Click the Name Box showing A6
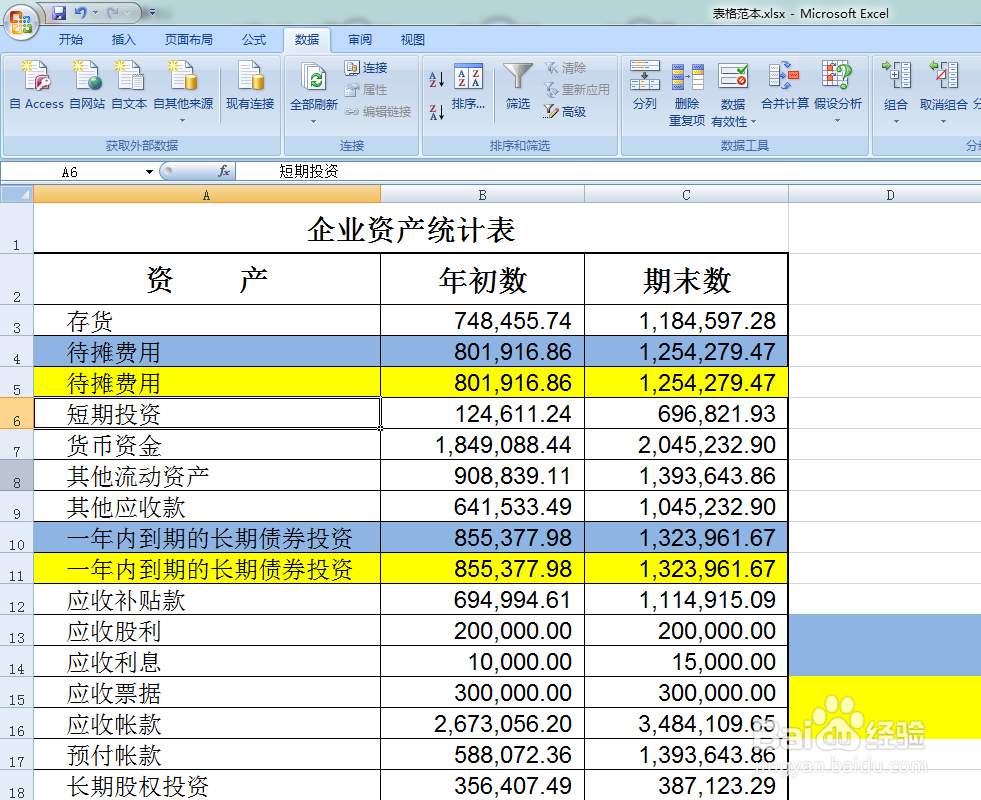981x800 pixels. pyautogui.click(x=71, y=171)
